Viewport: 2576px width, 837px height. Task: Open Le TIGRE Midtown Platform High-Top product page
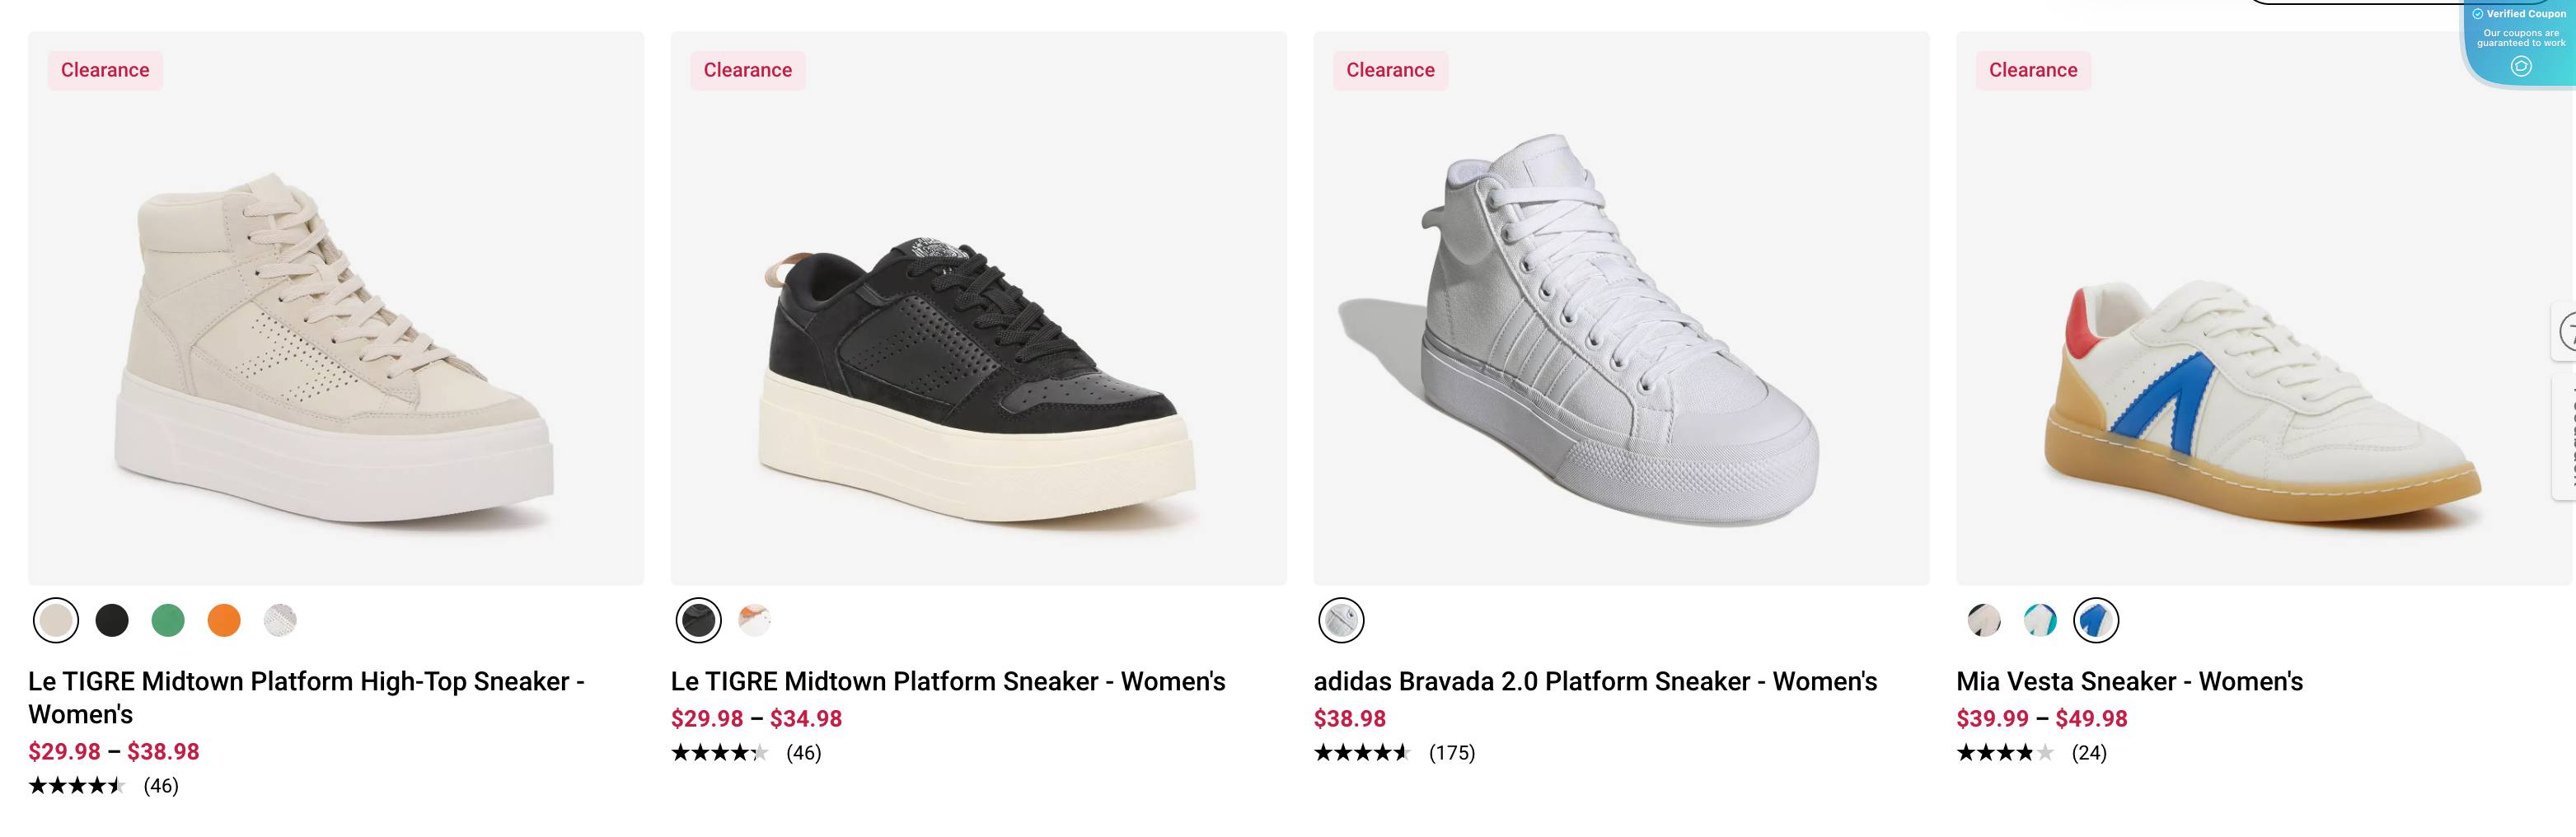[x=305, y=681]
